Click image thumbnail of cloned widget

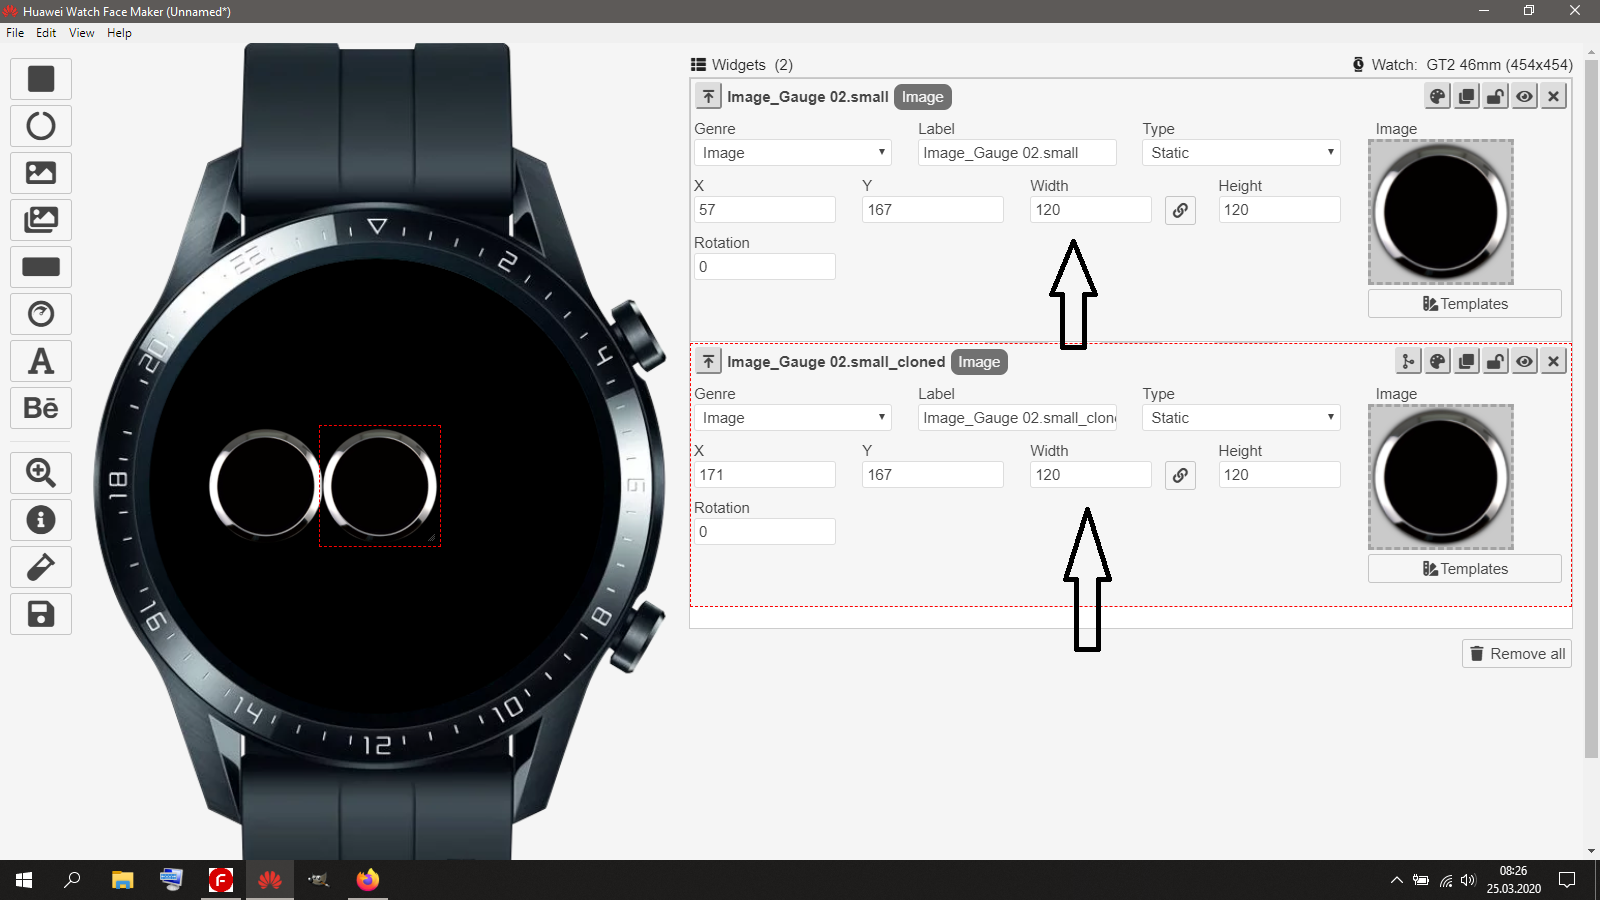(1441, 477)
